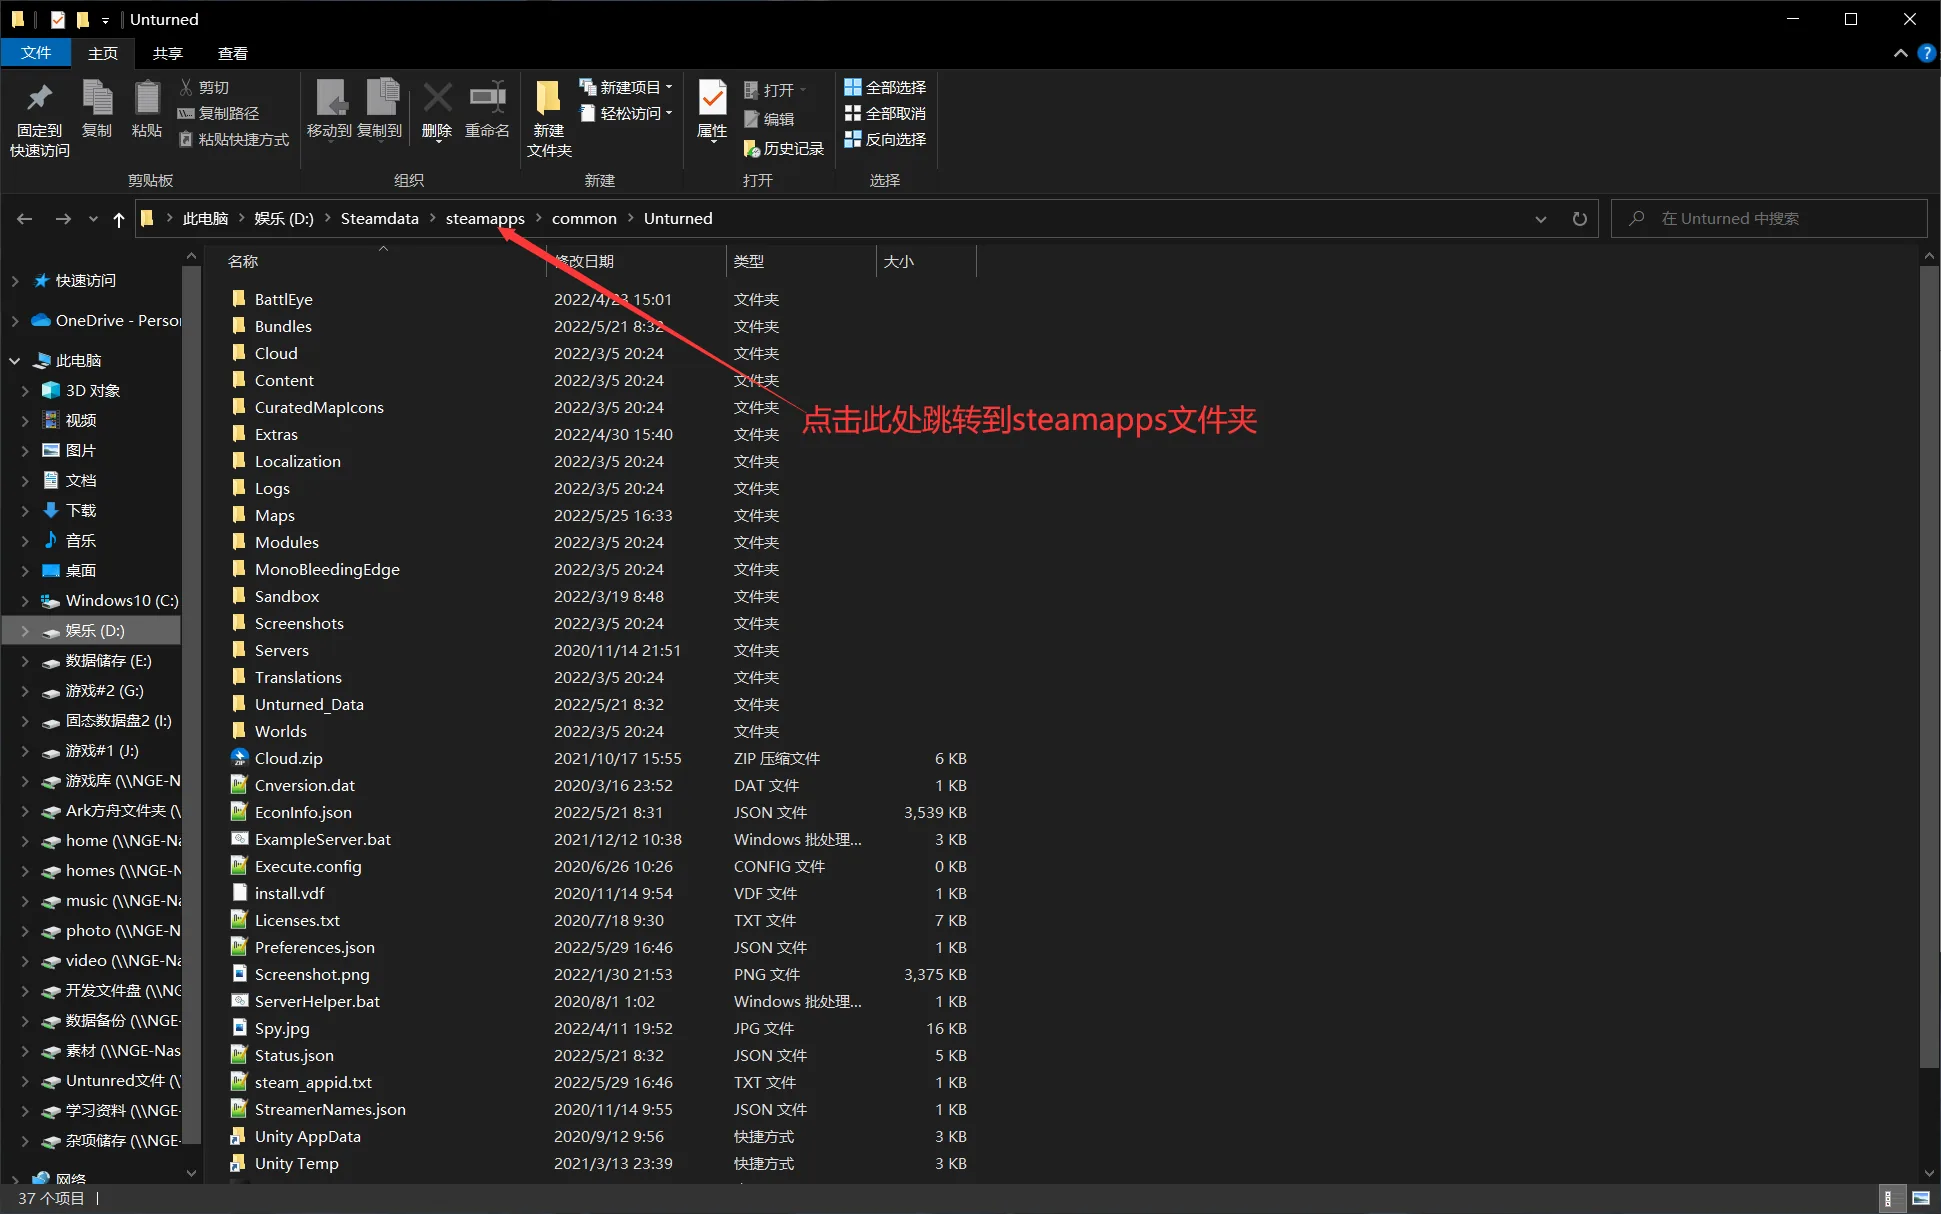The width and height of the screenshot is (1941, 1214).
Task: Open the address bar history dropdown
Action: [1541, 219]
